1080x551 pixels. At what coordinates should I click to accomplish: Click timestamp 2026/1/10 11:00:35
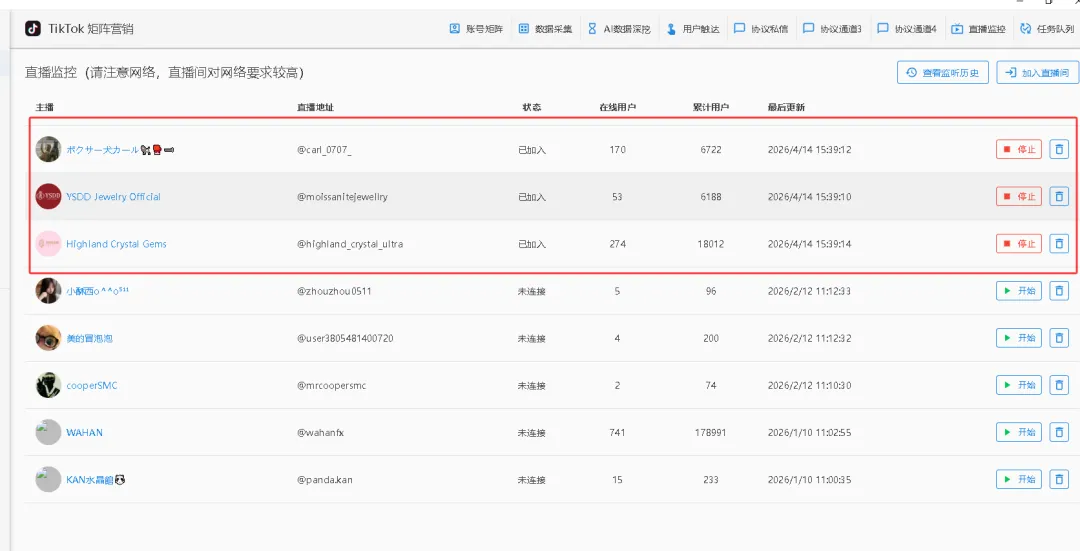809,480
